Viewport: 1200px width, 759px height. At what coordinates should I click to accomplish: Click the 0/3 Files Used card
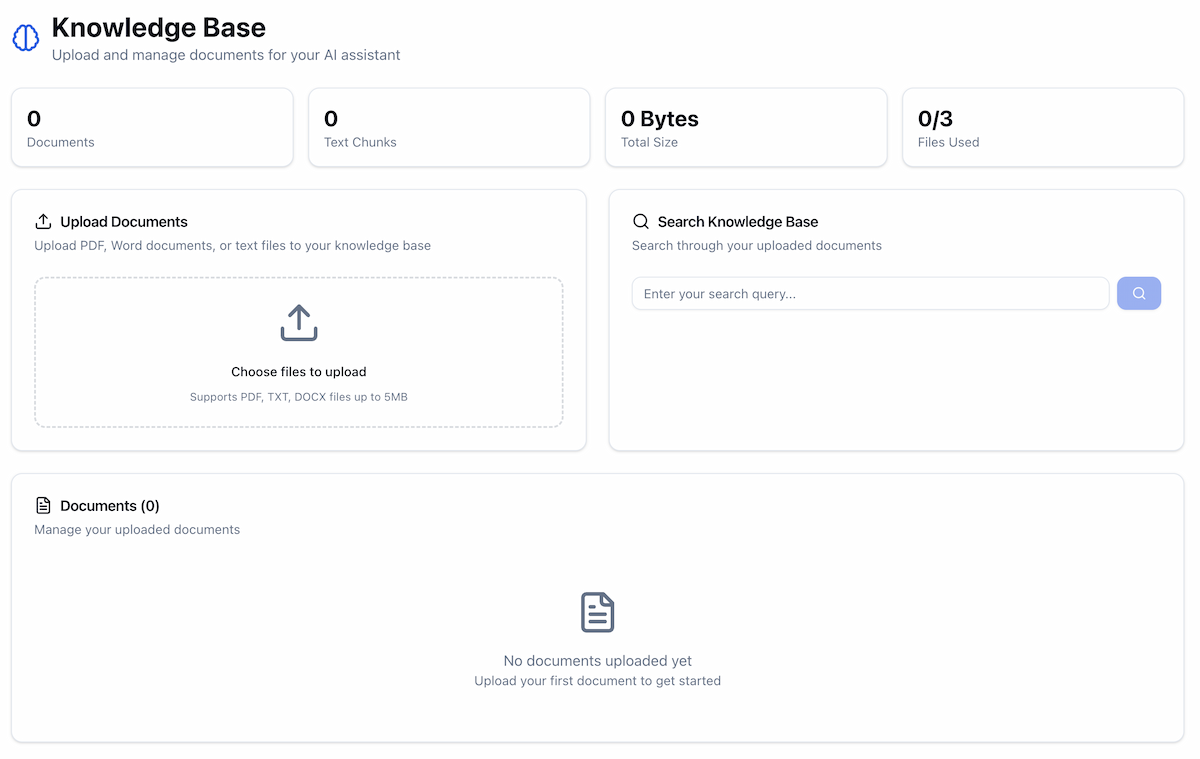(1043, 127)
